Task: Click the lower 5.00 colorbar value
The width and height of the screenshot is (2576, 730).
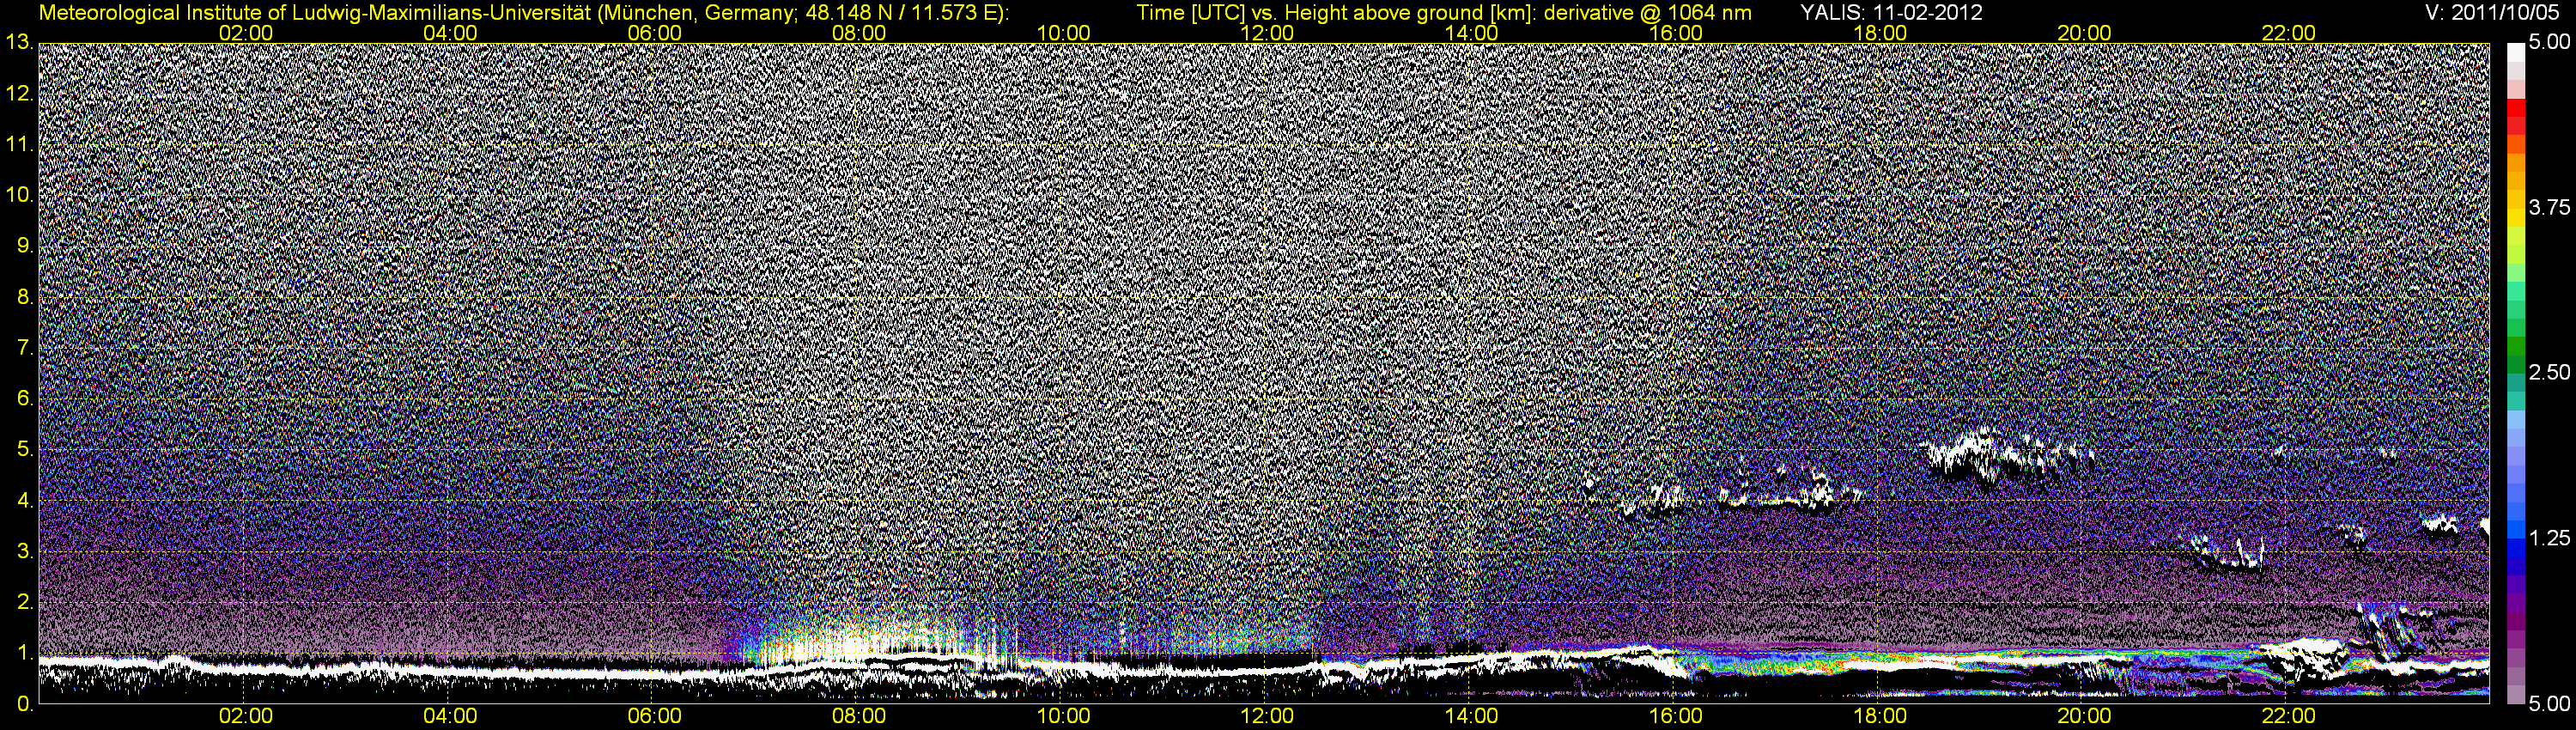Action: coord(2549,704)
